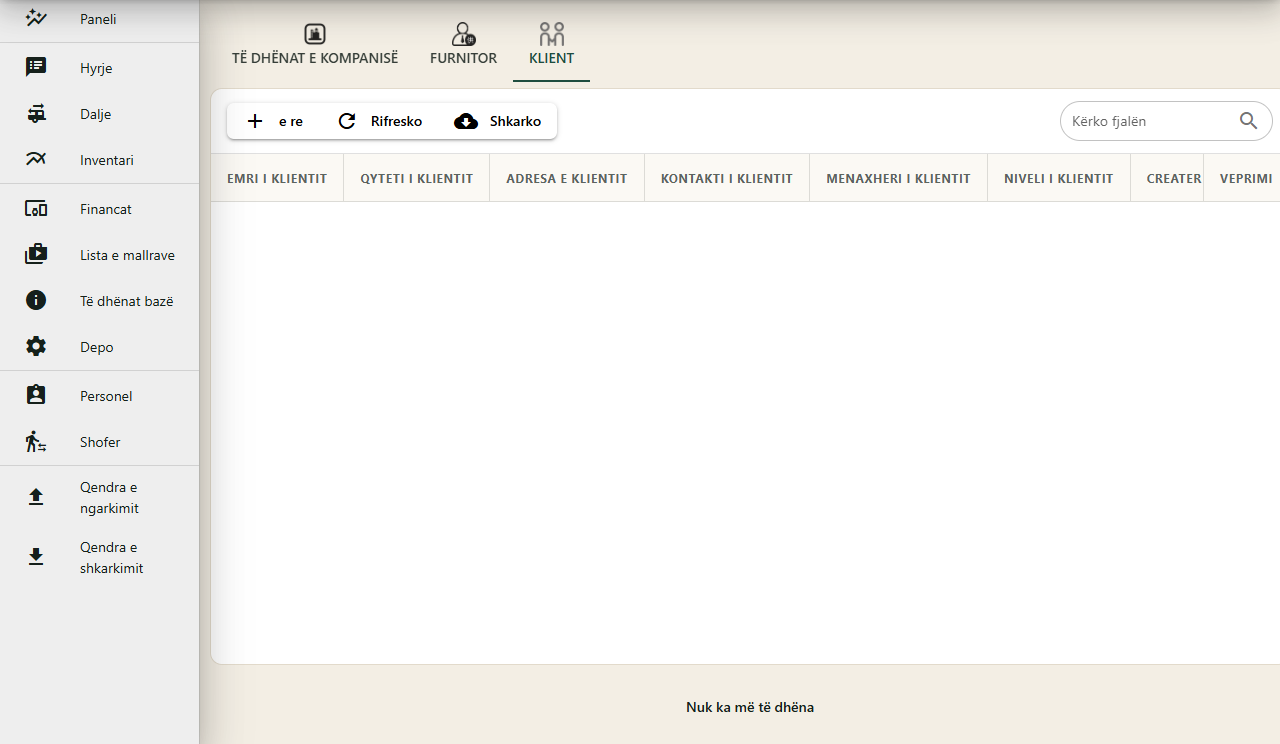Image resolution: width=1280 pixels, height=744 pixels.
Task: Select the Klient tab
Action: click(x=551, y=46)
